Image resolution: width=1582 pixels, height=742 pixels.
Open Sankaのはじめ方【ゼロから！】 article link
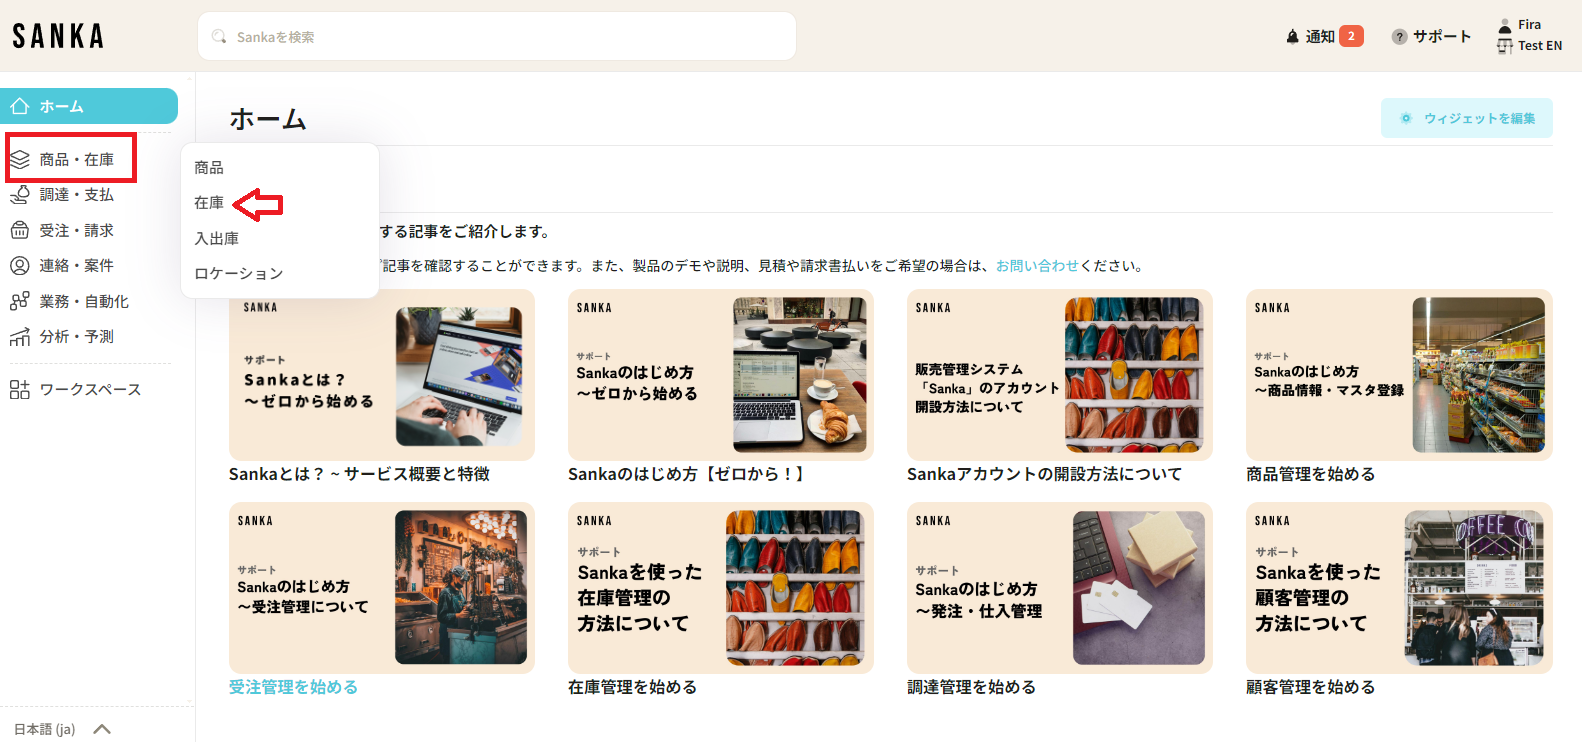click(687, 474)
